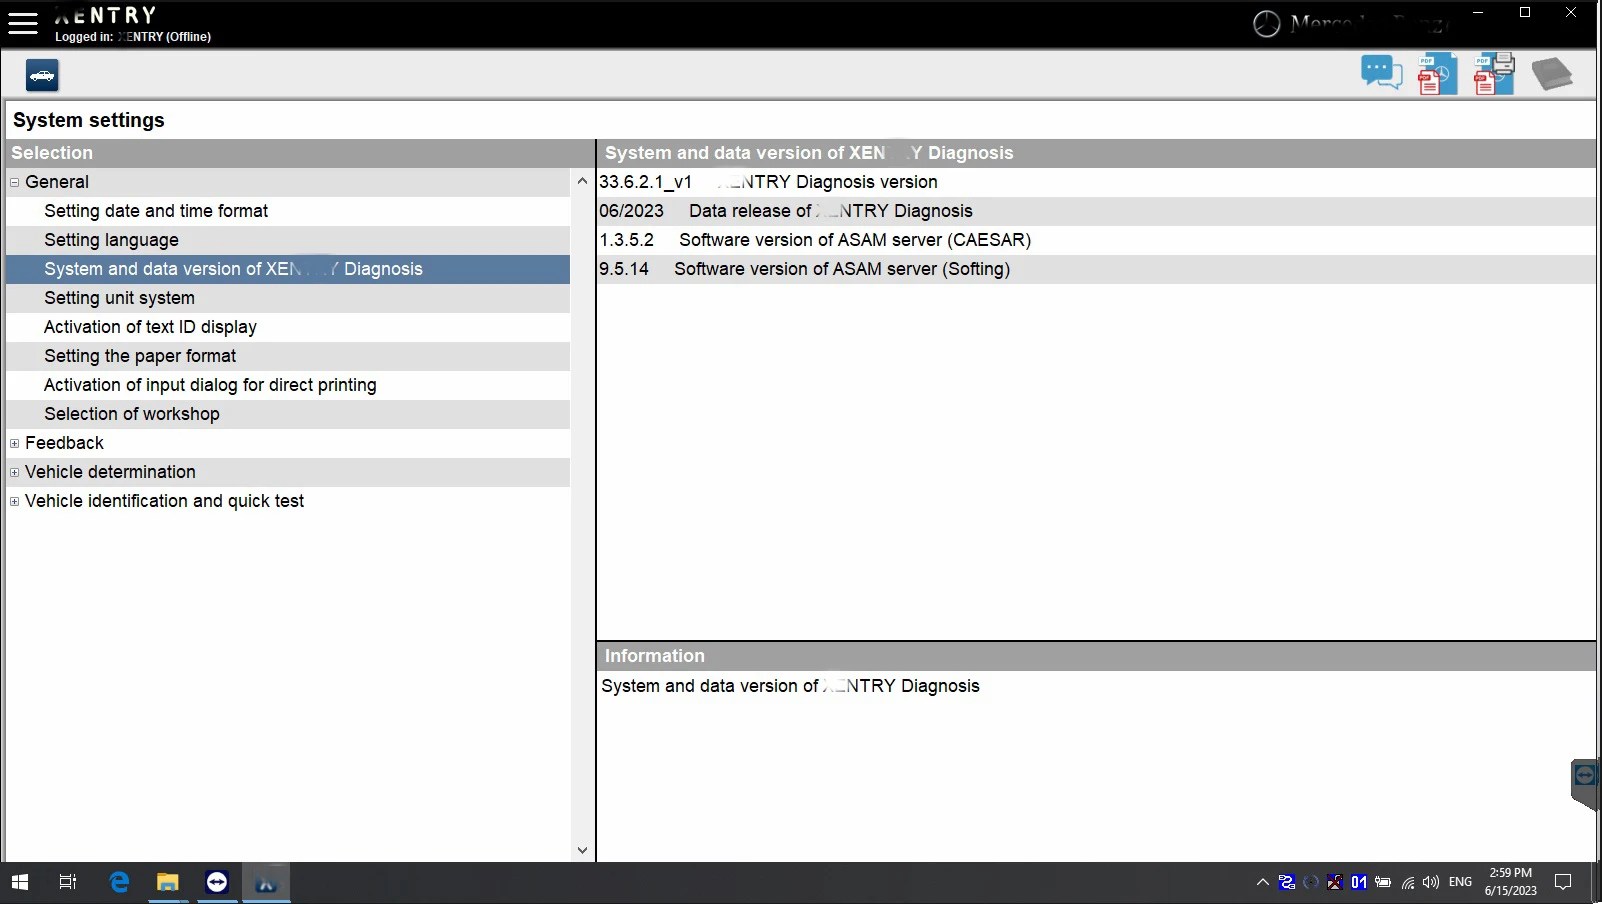This screenshot has height=904, width=1602.
Task: Open the Wi-Fi network tray icon
Action: click(1408, 882)
